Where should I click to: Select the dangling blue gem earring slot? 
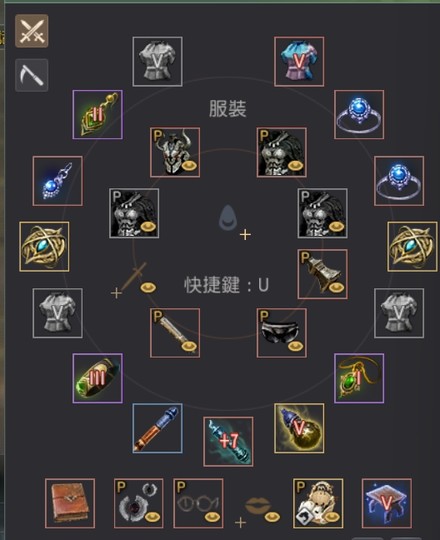click(57, 181)
